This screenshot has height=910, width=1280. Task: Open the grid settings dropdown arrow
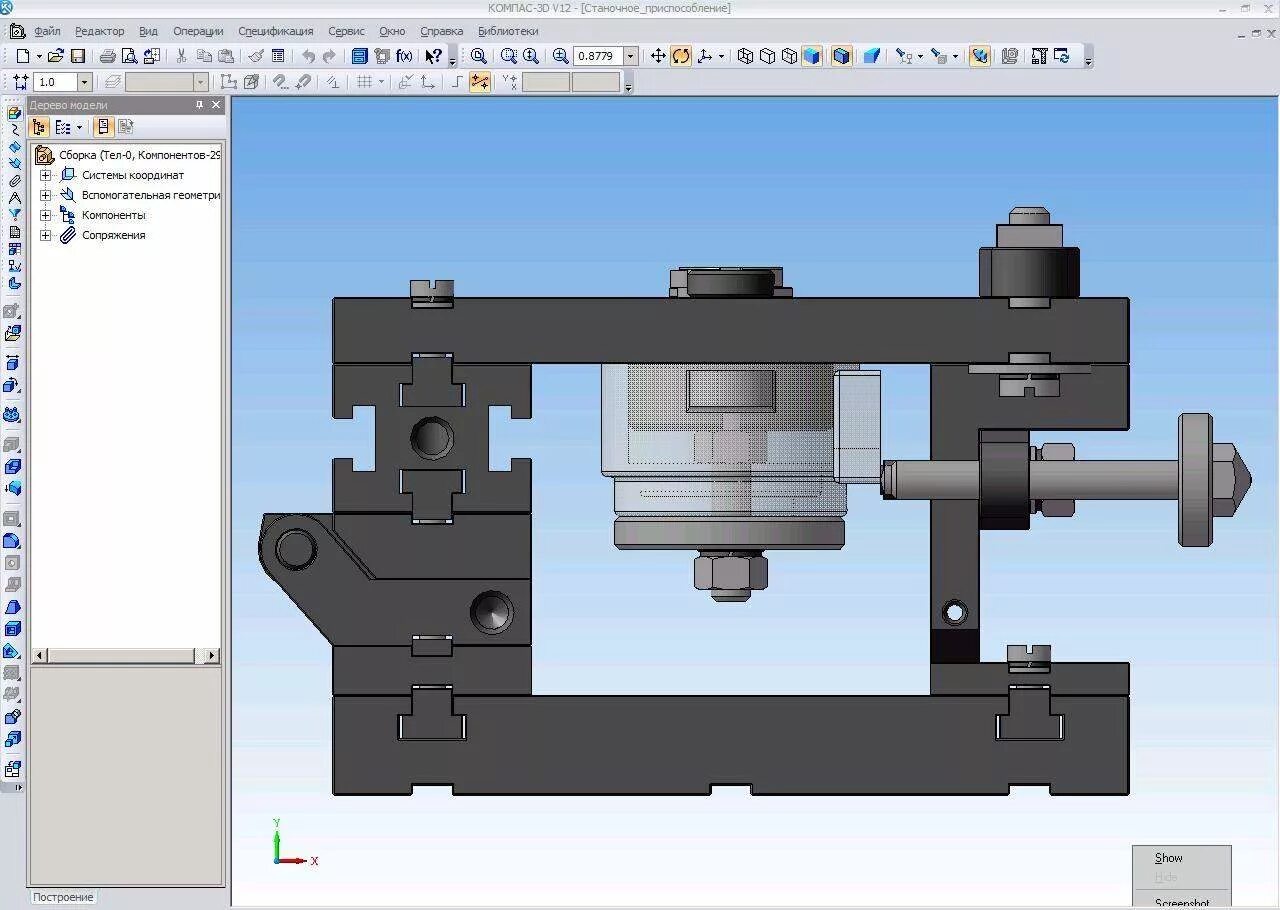coord(381,82)
